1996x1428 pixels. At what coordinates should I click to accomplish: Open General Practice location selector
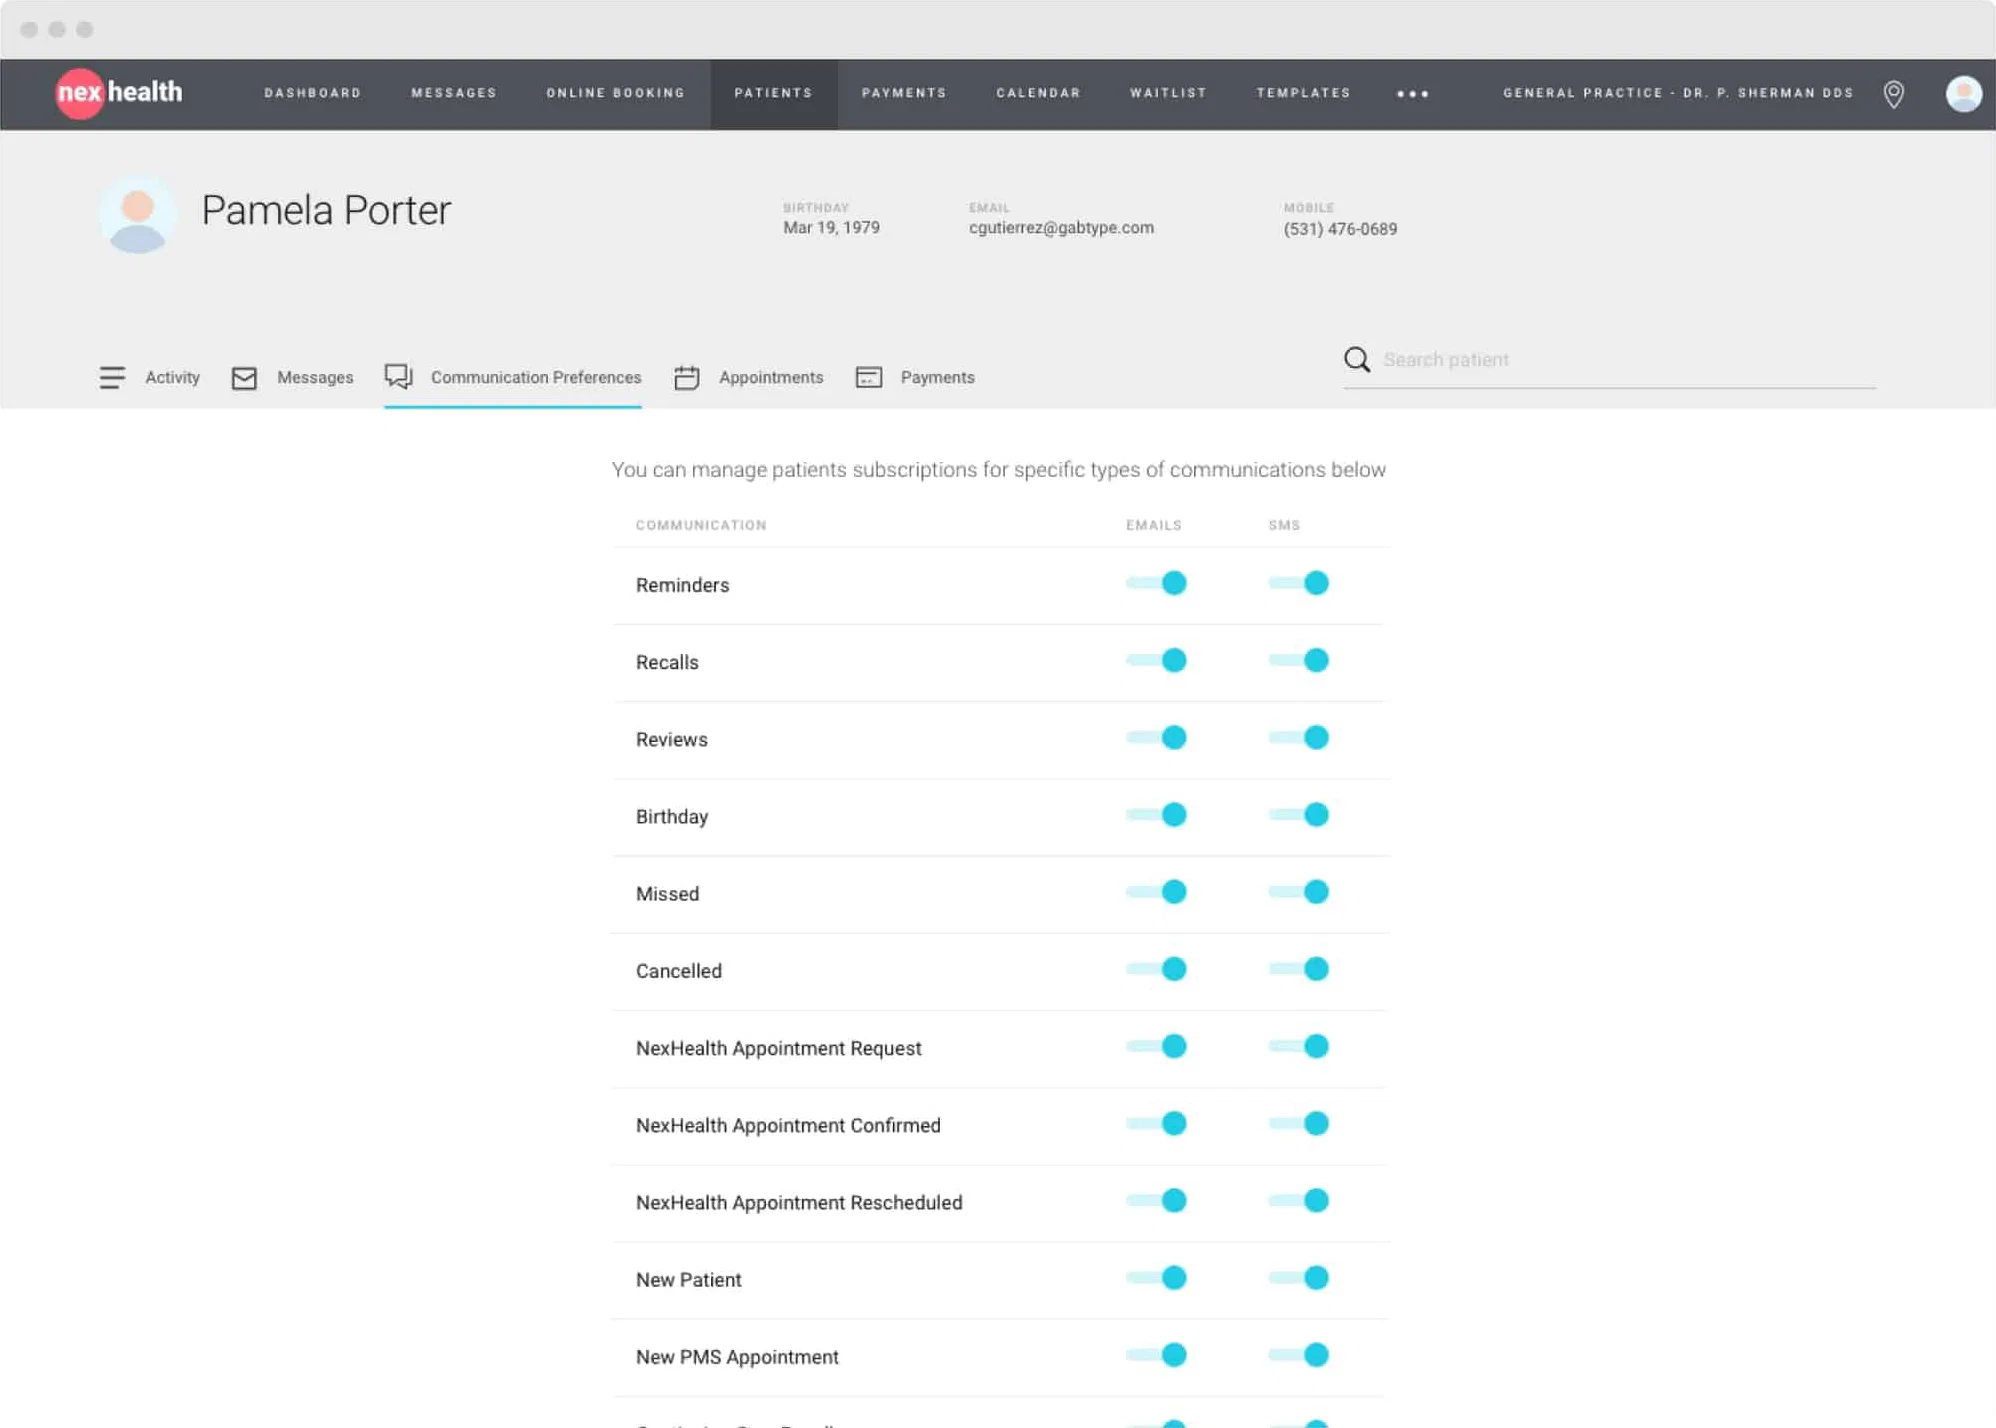pos(1677,93)
